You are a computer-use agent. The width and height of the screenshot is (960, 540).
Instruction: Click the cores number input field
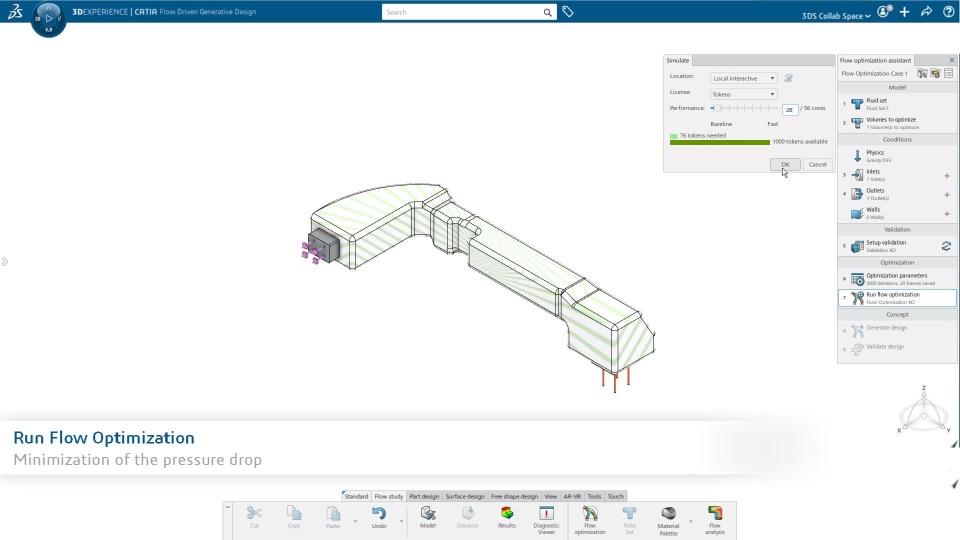point(790,110)
